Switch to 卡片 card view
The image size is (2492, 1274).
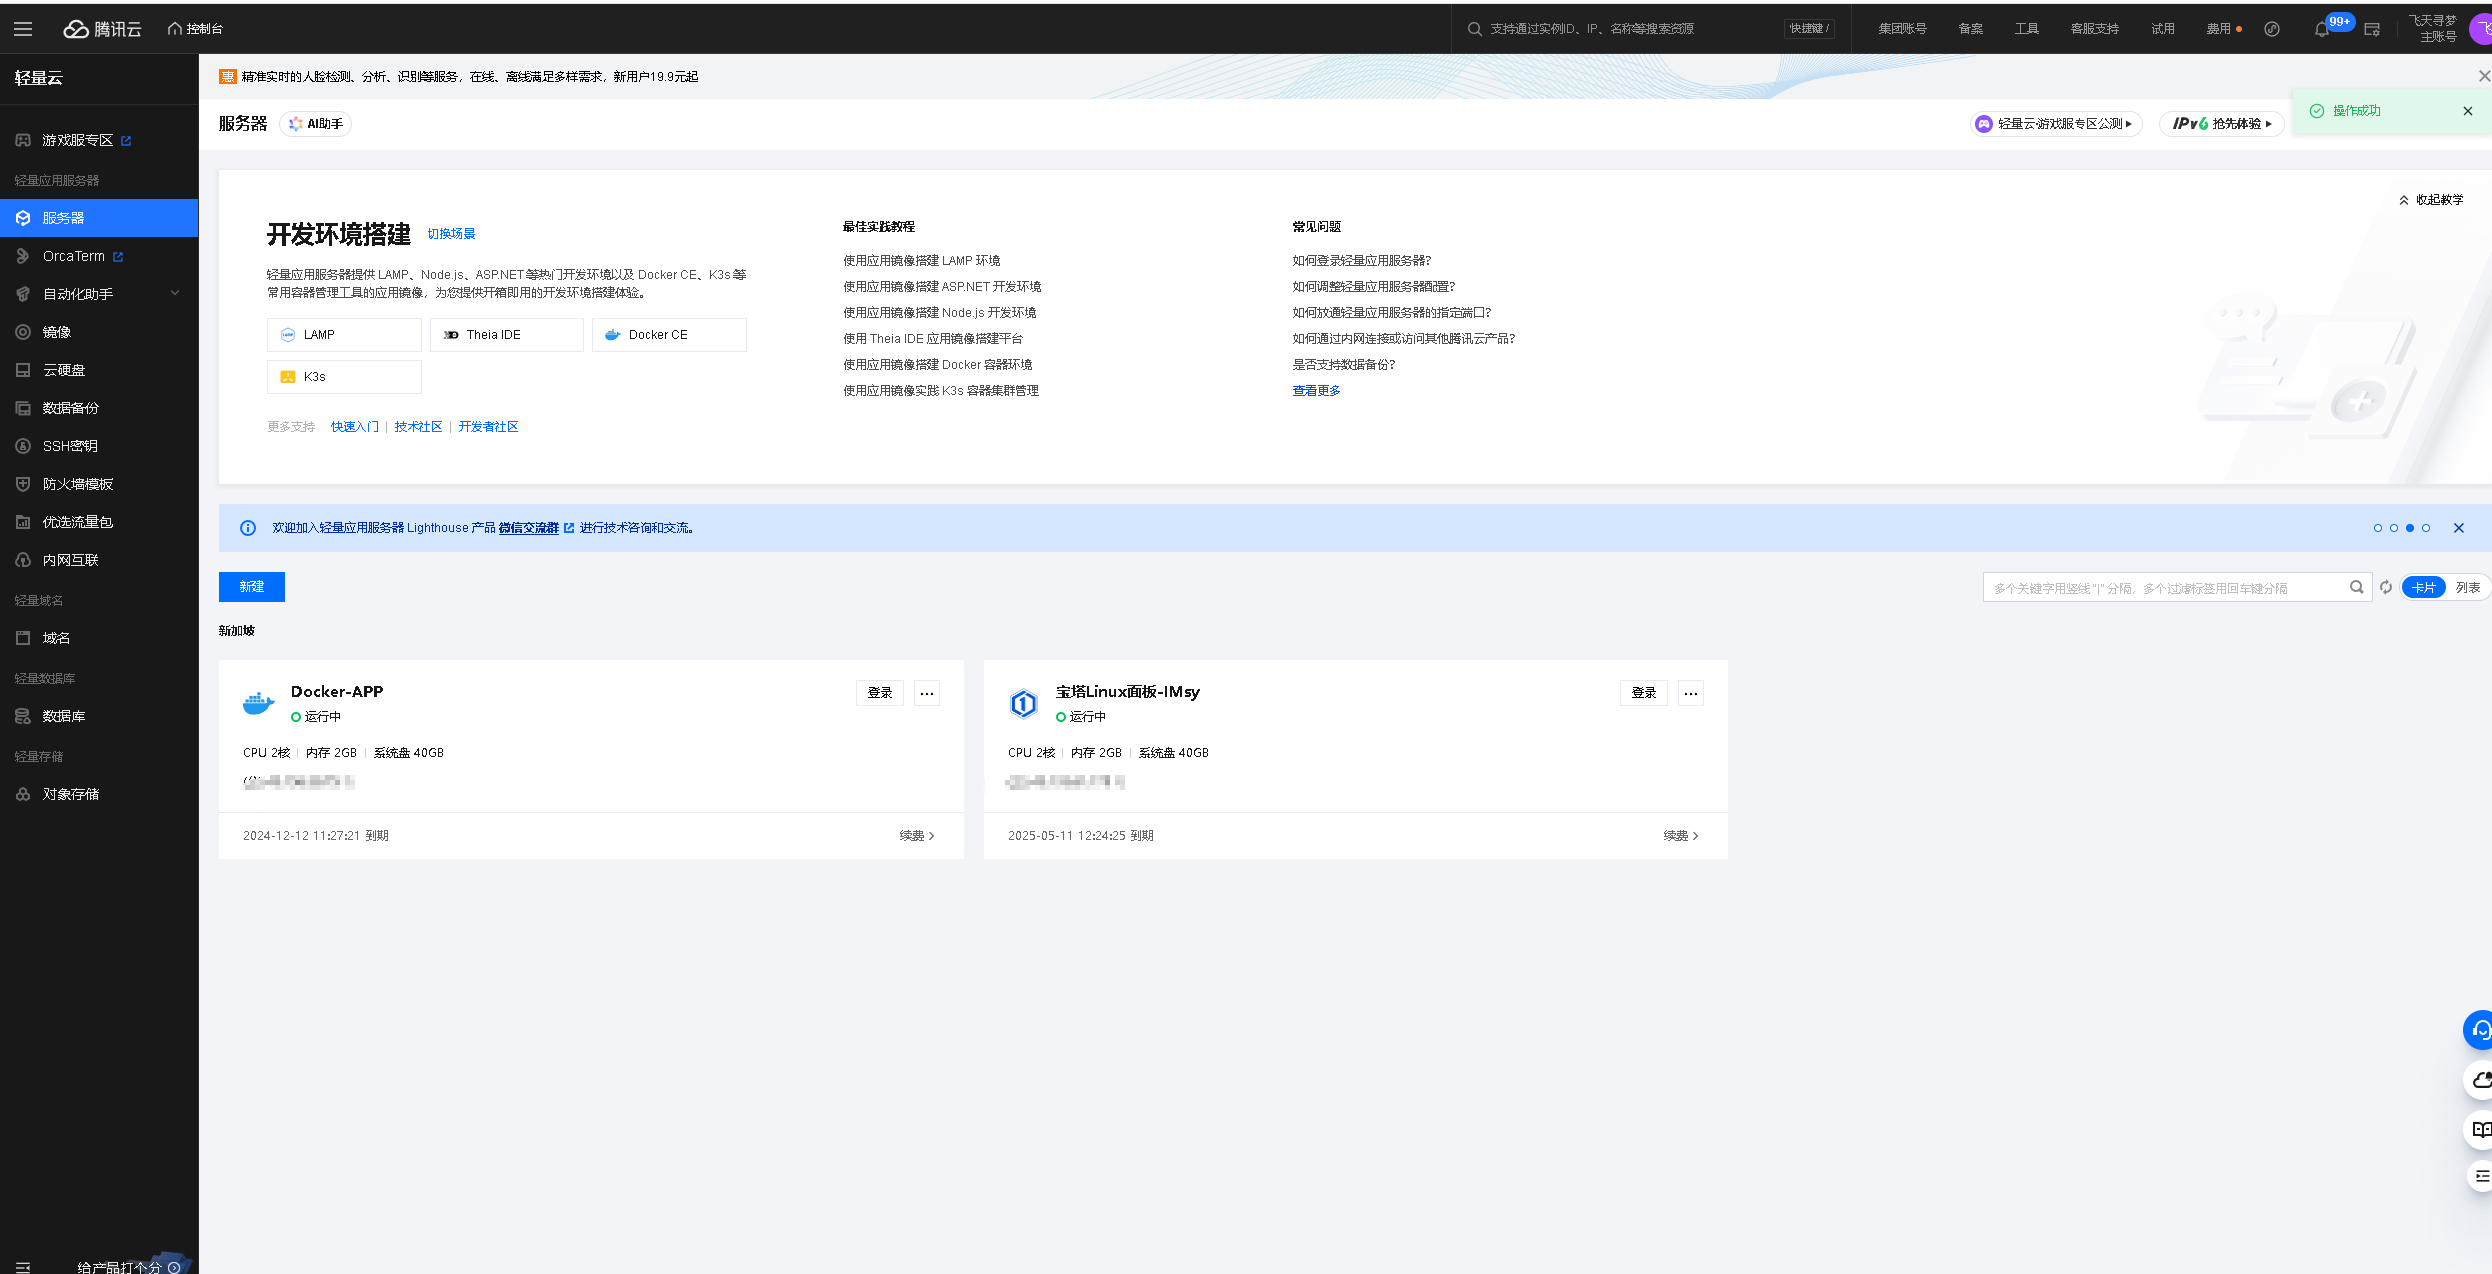(x=2423, y=588)
